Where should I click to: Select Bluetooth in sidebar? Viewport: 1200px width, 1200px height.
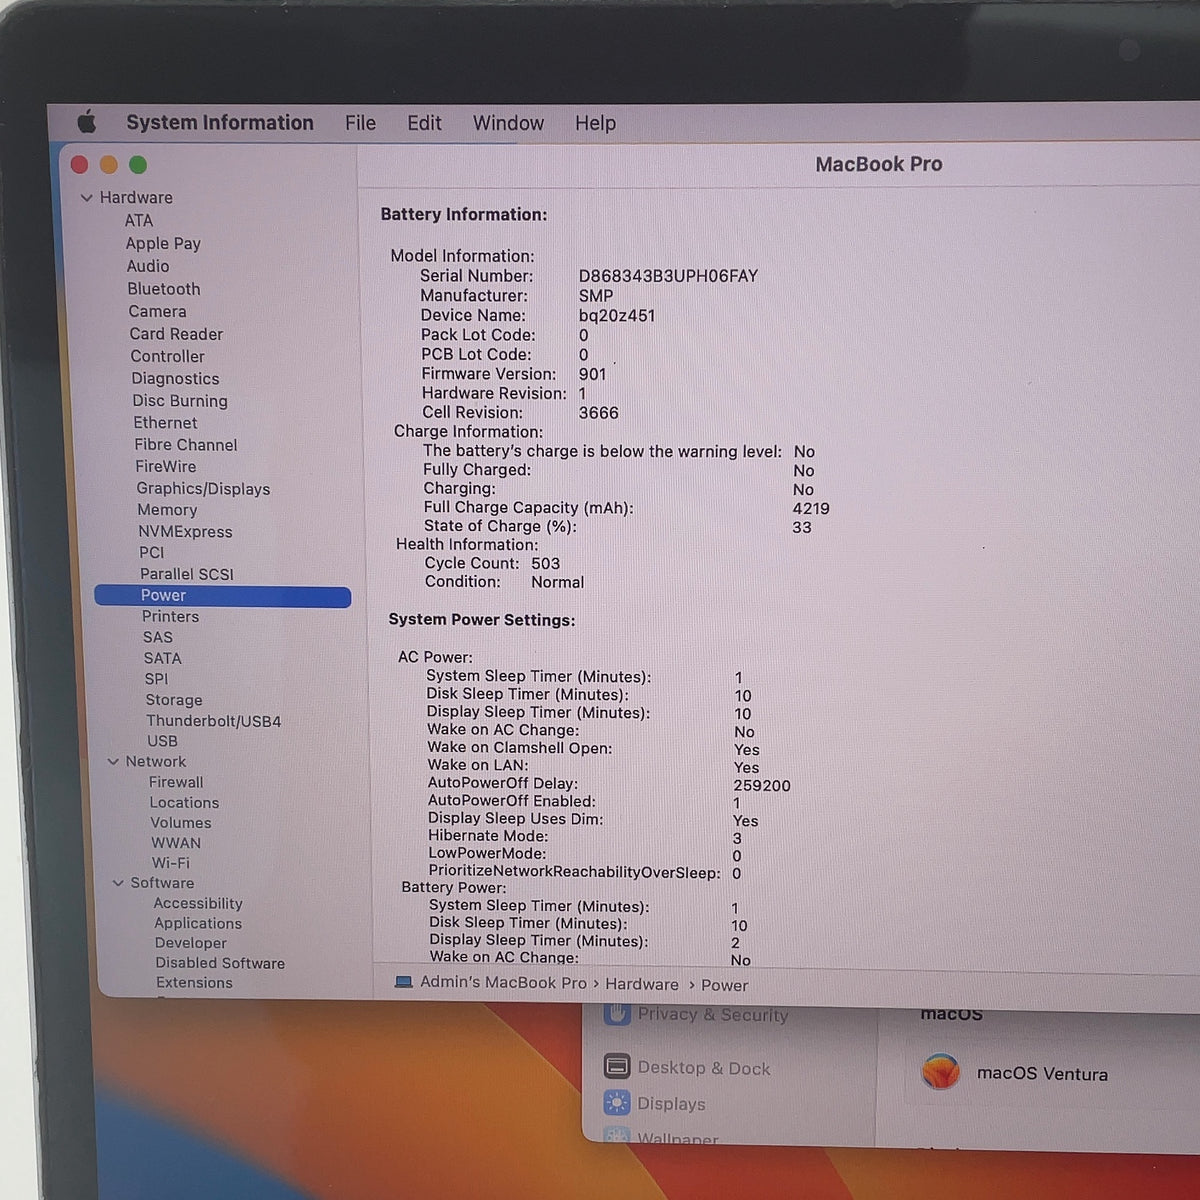(164, 289)
